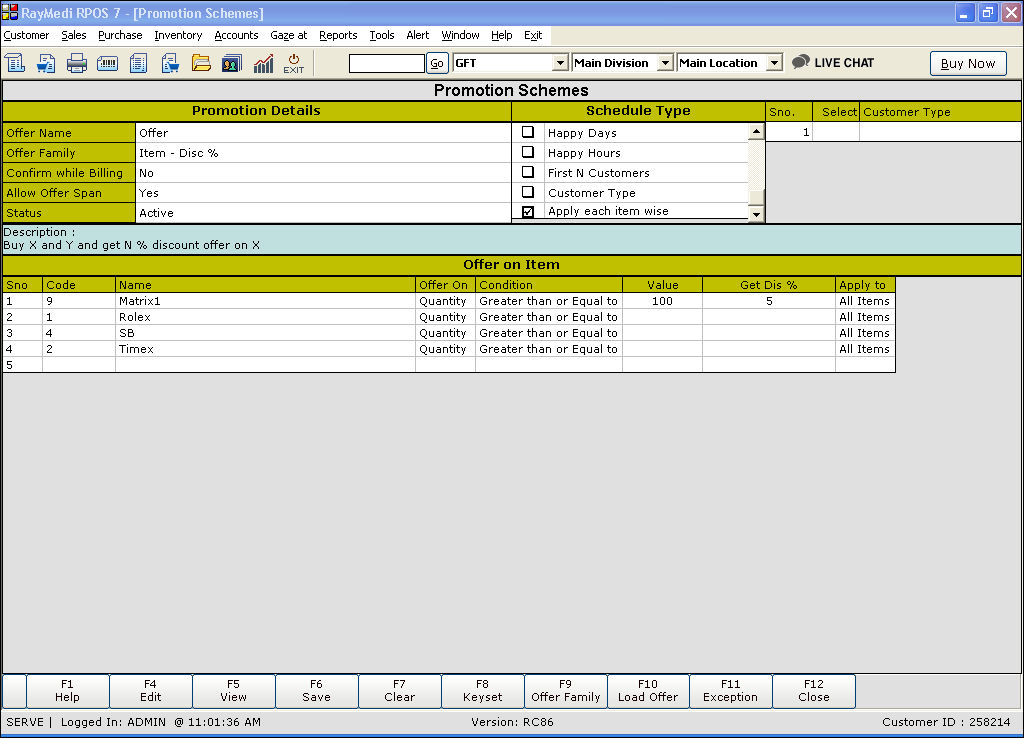Viewport: 1024px width, 738px height.
Task: Expand the Main Division dropdown
Action: pyautogui.click(x=665, y=63)
